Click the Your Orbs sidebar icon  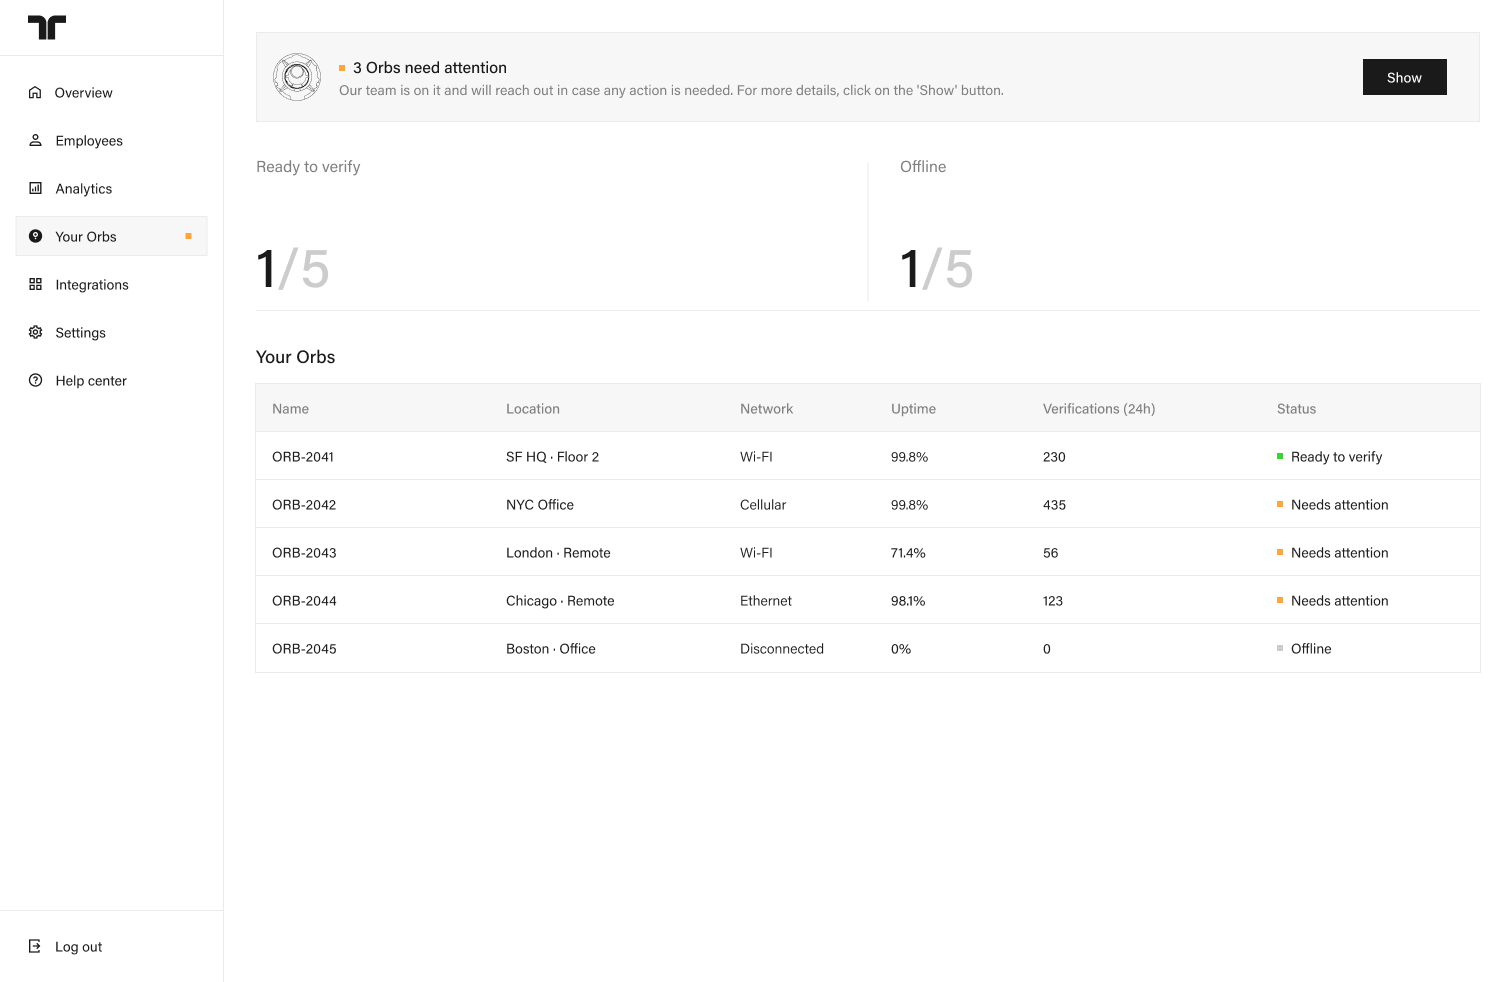point(35,236)
